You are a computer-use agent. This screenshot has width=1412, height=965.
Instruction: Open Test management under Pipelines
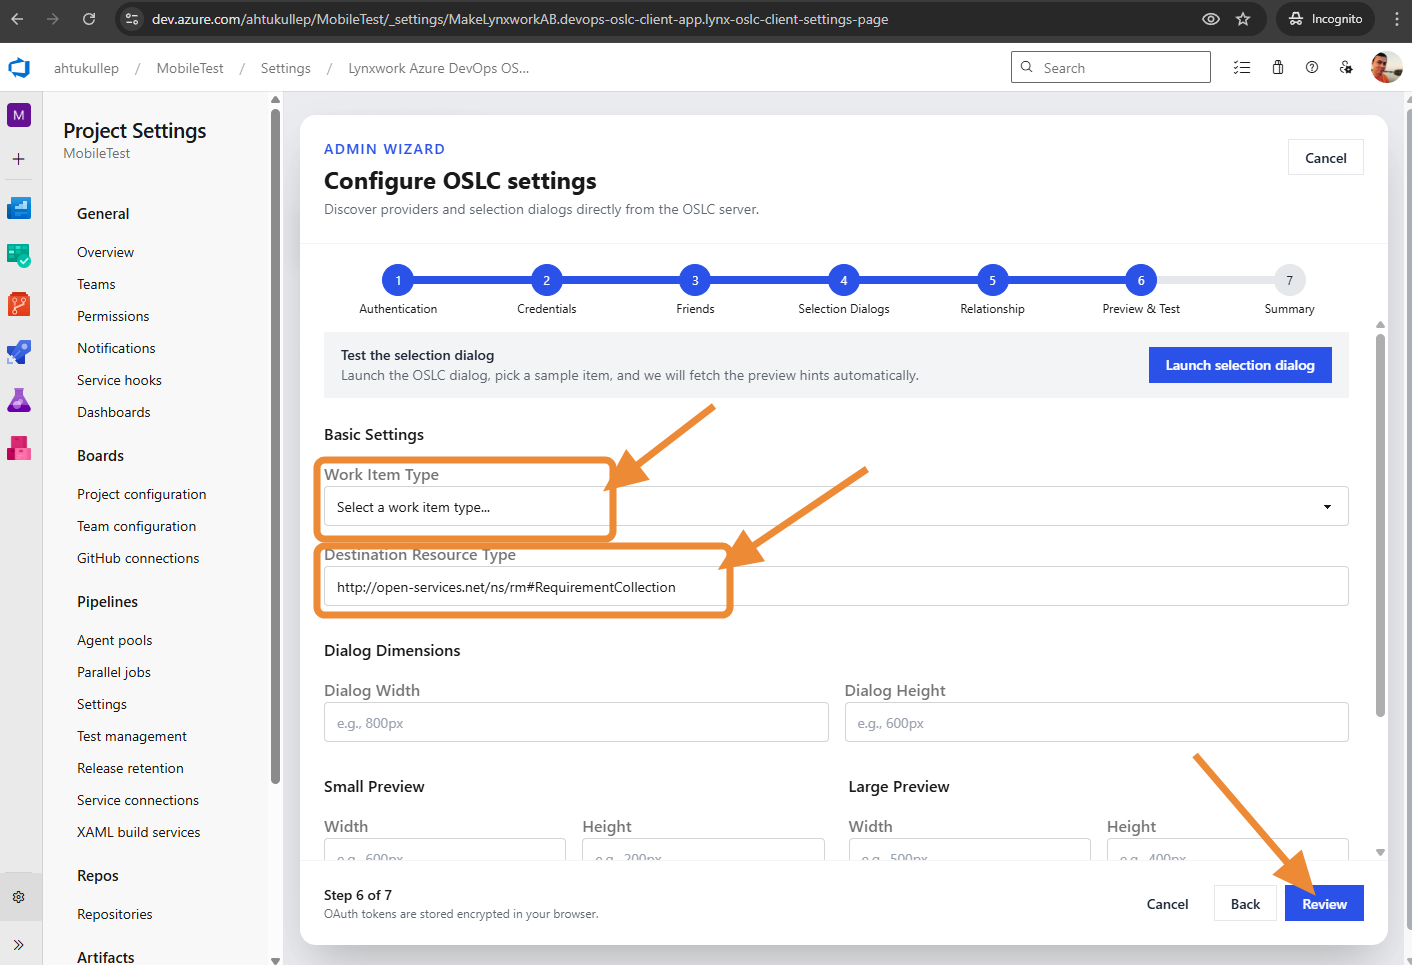[x=132, y=736]
